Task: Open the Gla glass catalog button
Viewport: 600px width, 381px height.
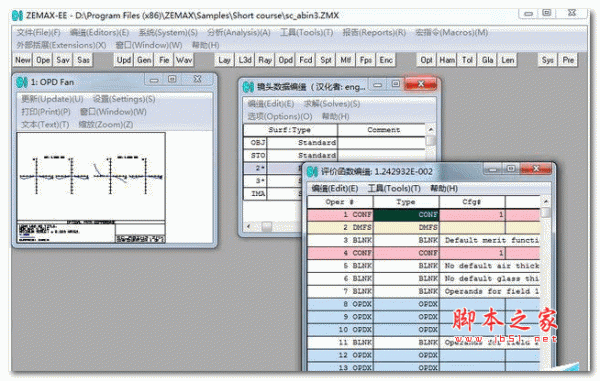Action: 487,60
